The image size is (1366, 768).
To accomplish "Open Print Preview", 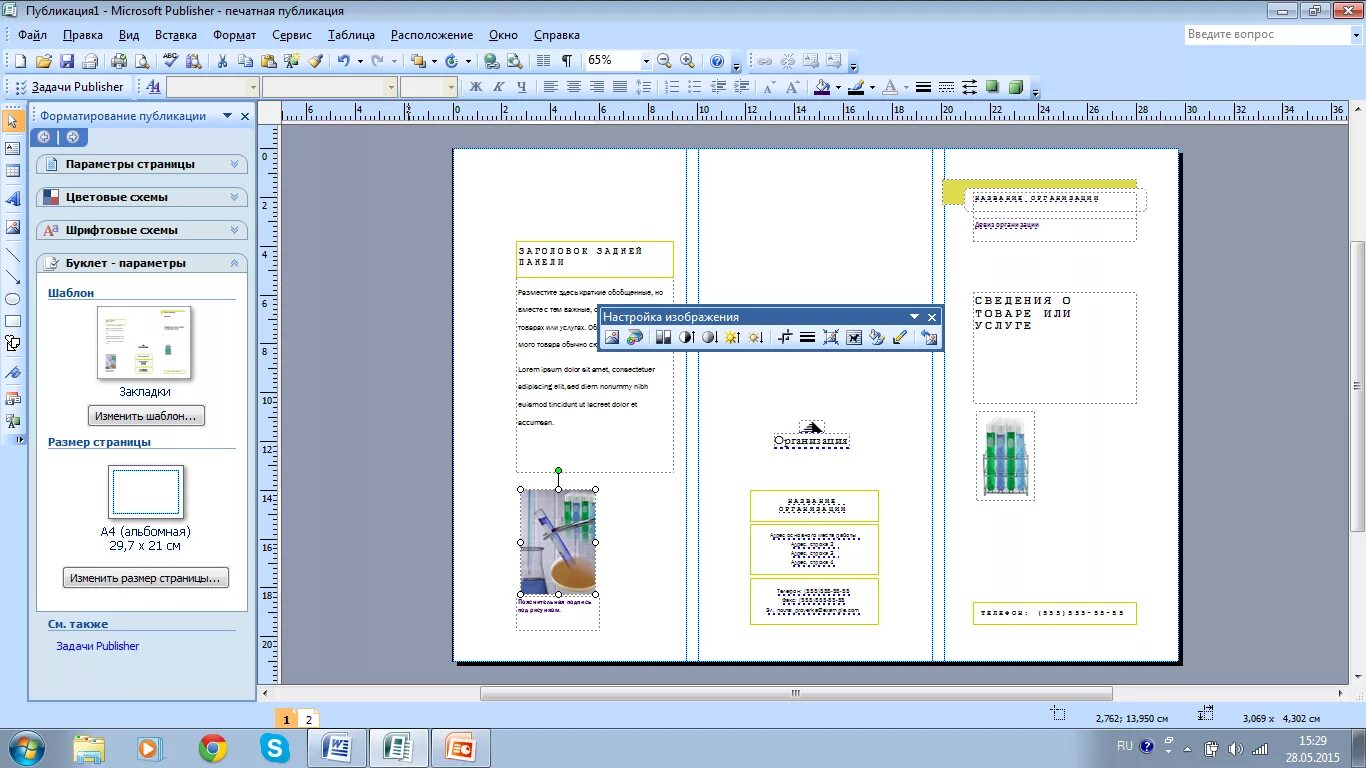I will 142,61.
